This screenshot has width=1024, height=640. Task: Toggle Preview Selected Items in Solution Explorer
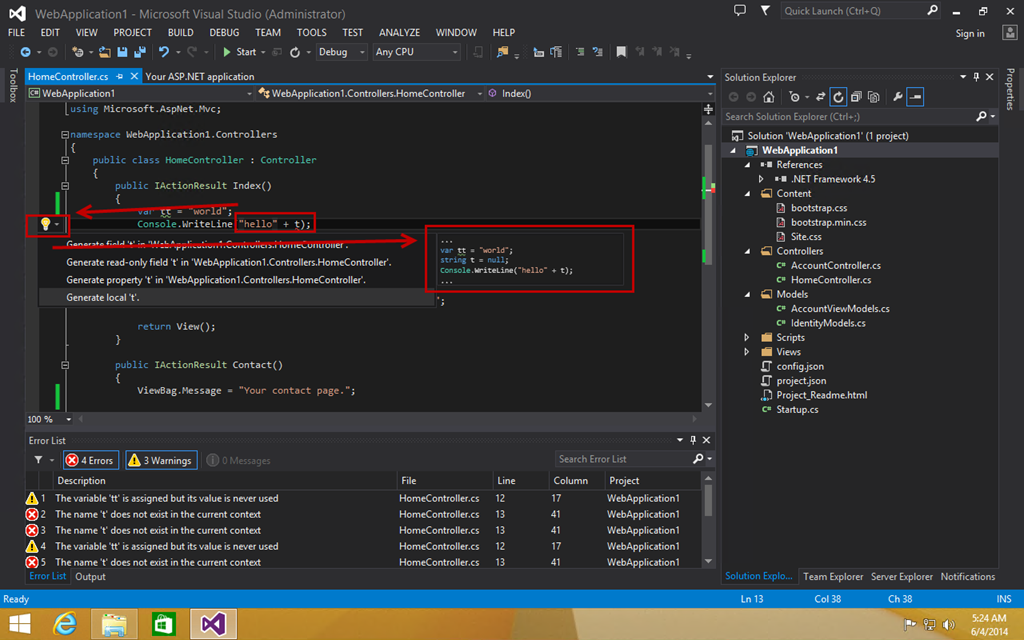point(916,97)
